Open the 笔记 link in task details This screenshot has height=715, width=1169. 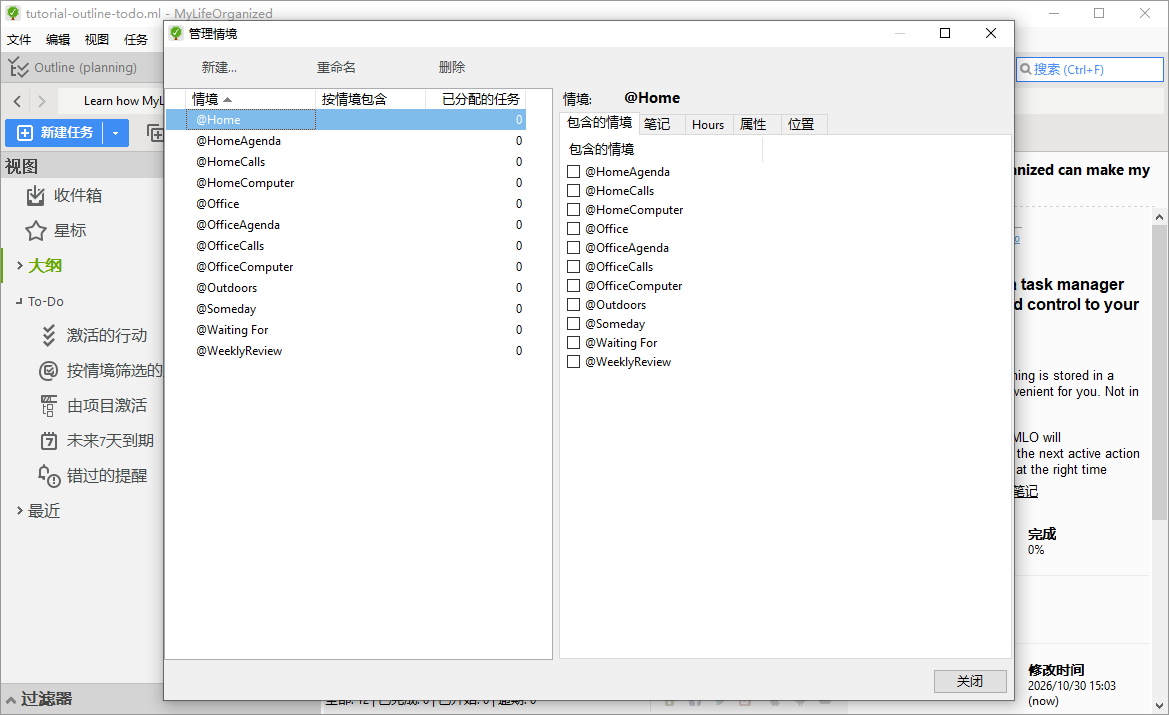point(1026,491)
